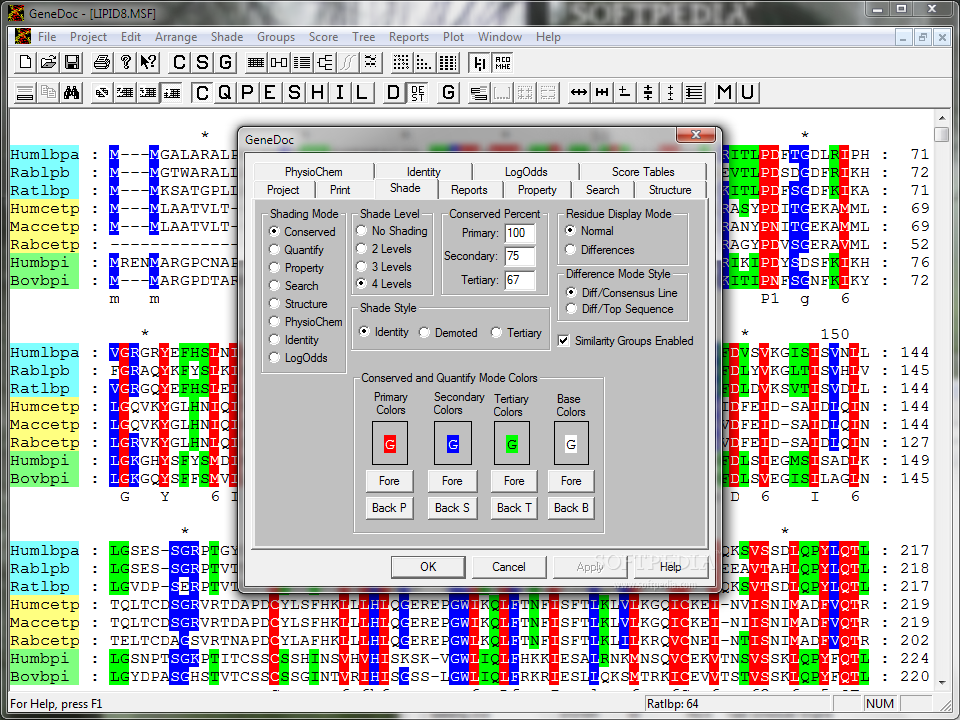Click the Primary conserved percent field

click(520, 233)
